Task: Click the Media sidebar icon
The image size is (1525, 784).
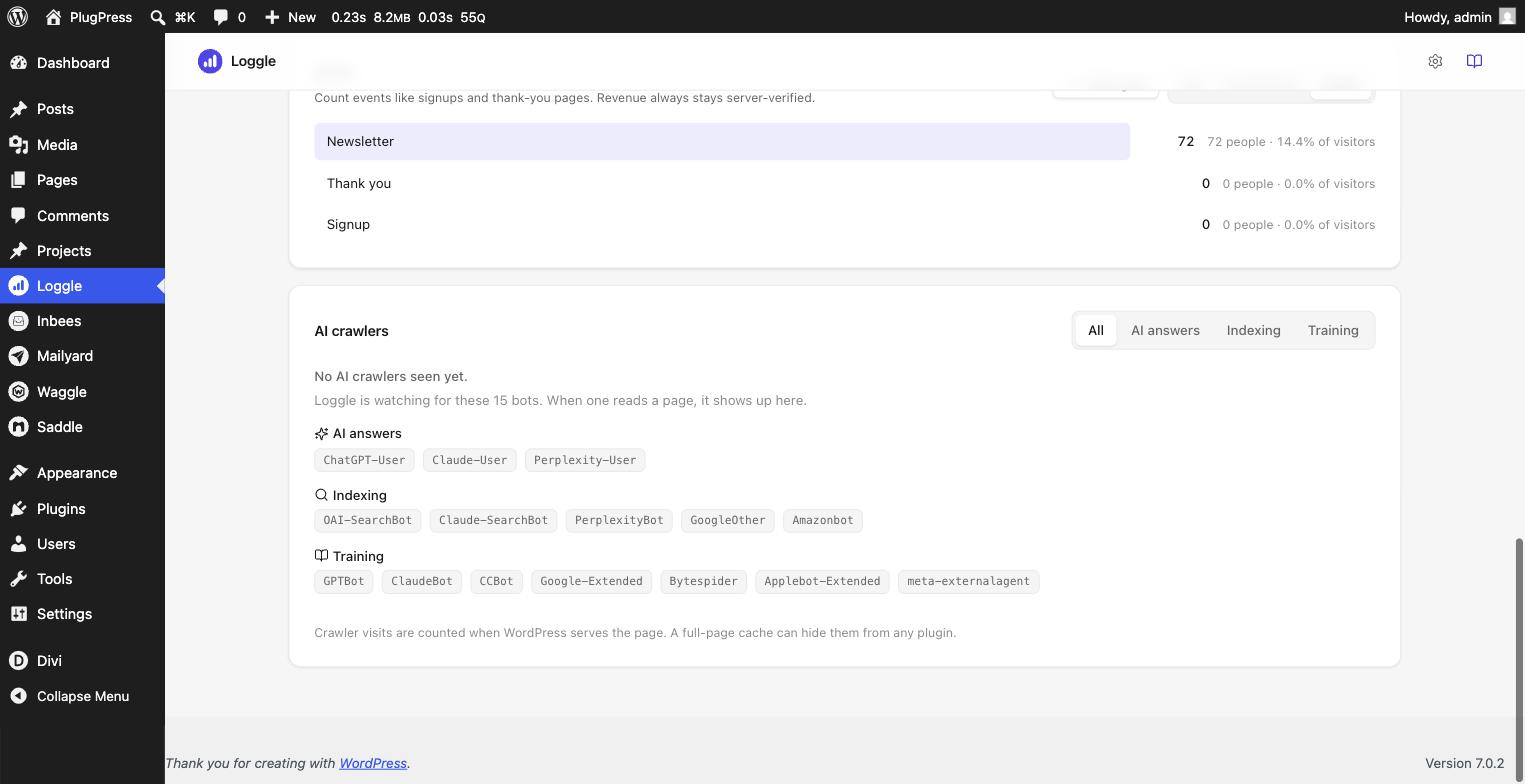Action: [18, 145]
